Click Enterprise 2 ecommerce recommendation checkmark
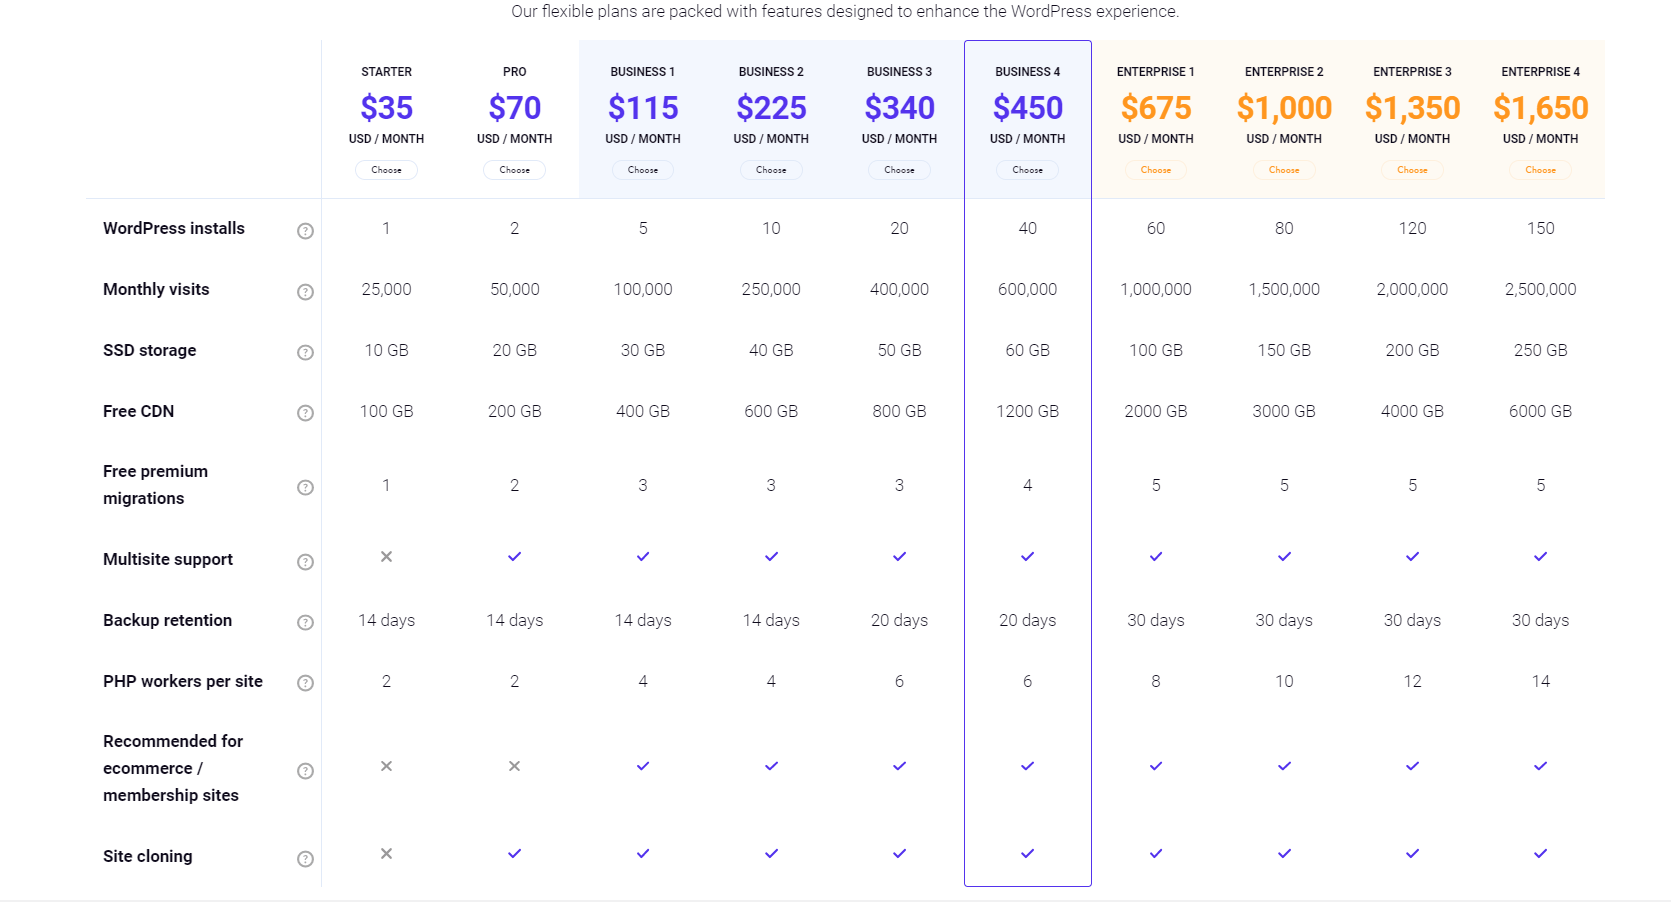This screenshot has width=1671, height=902. pos(1284,766)
